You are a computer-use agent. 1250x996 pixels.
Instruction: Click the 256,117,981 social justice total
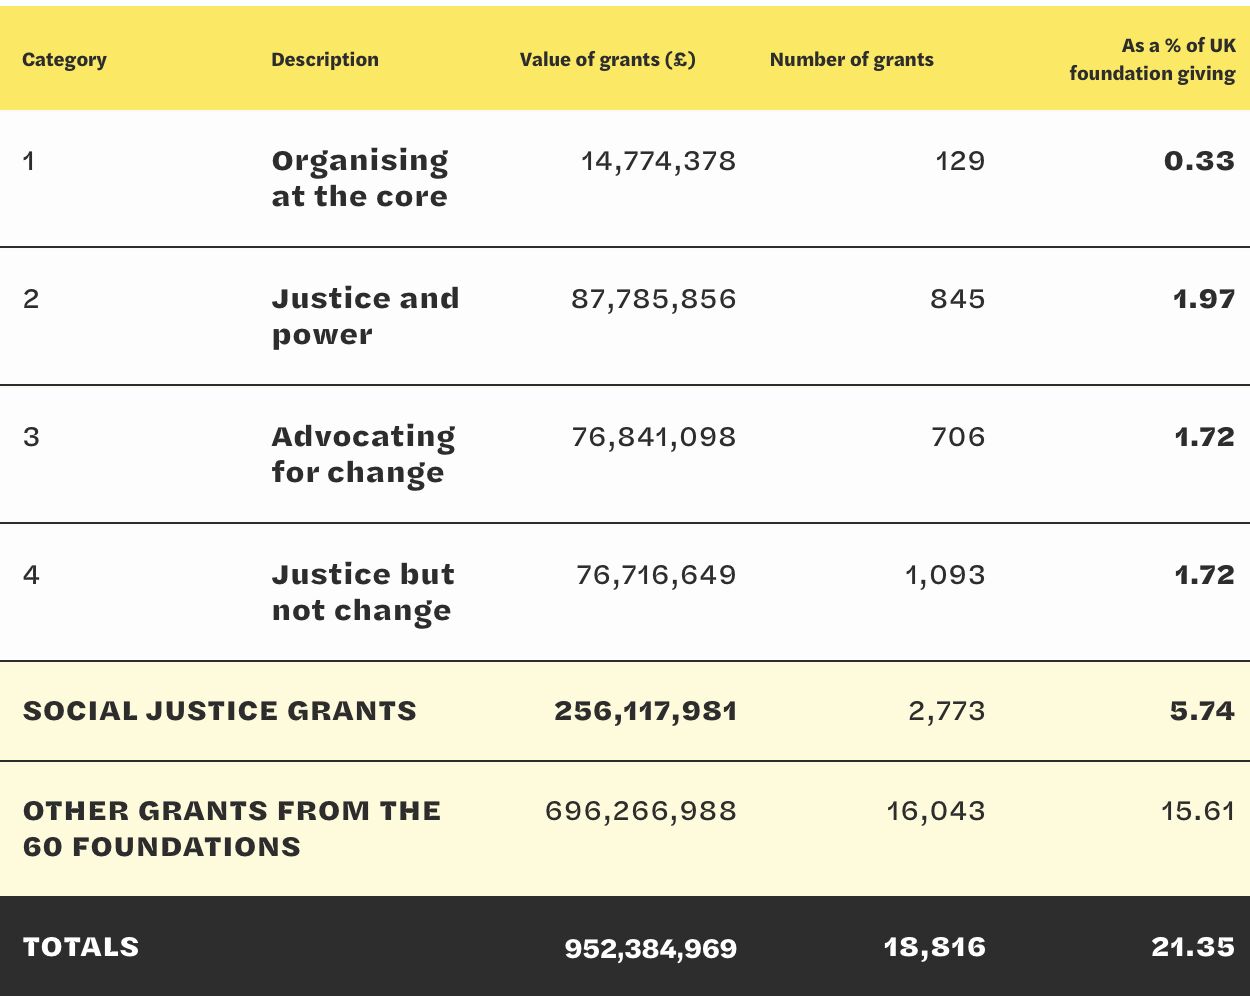(x=645, y=711)
